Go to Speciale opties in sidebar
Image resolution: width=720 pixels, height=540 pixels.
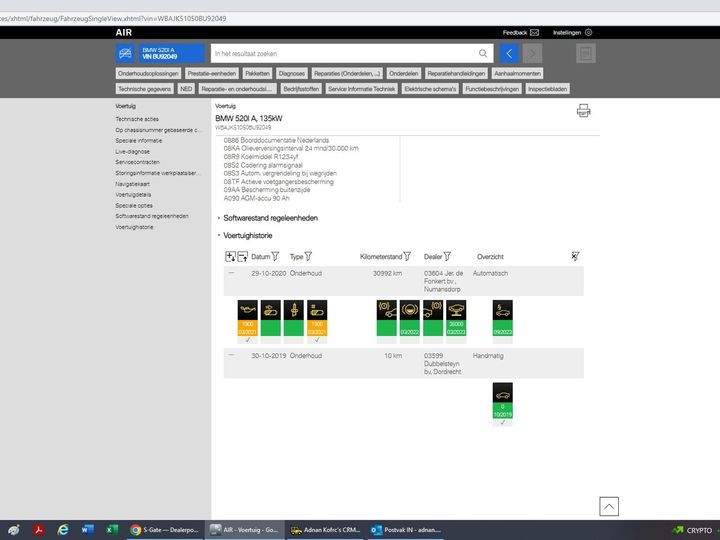(x=134, y=205)
